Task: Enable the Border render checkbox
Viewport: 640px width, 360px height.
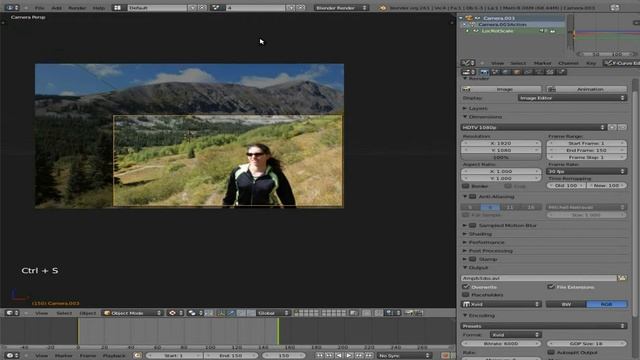Action: tap(465, 186)
